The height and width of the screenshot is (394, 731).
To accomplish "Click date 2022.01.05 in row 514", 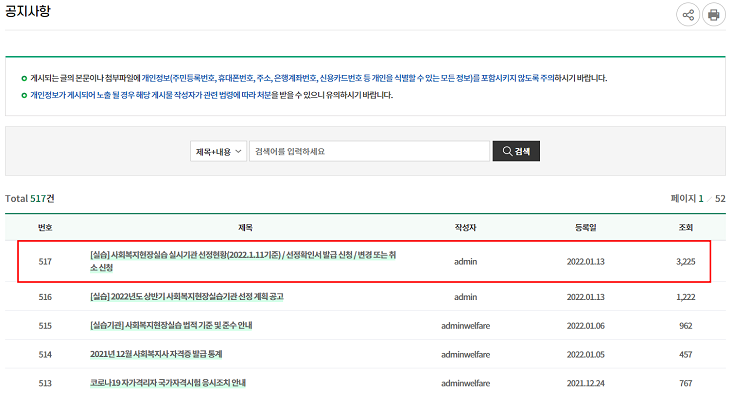I will [x=586, y=355].
